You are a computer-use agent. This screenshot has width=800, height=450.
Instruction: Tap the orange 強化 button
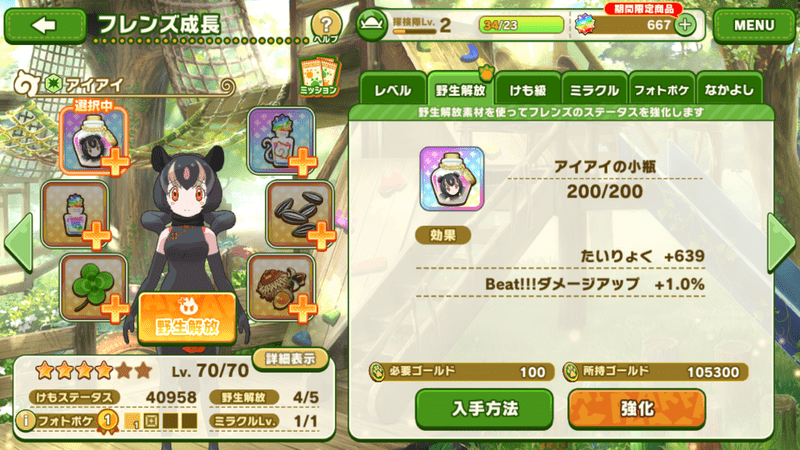(x=637, y=409)
